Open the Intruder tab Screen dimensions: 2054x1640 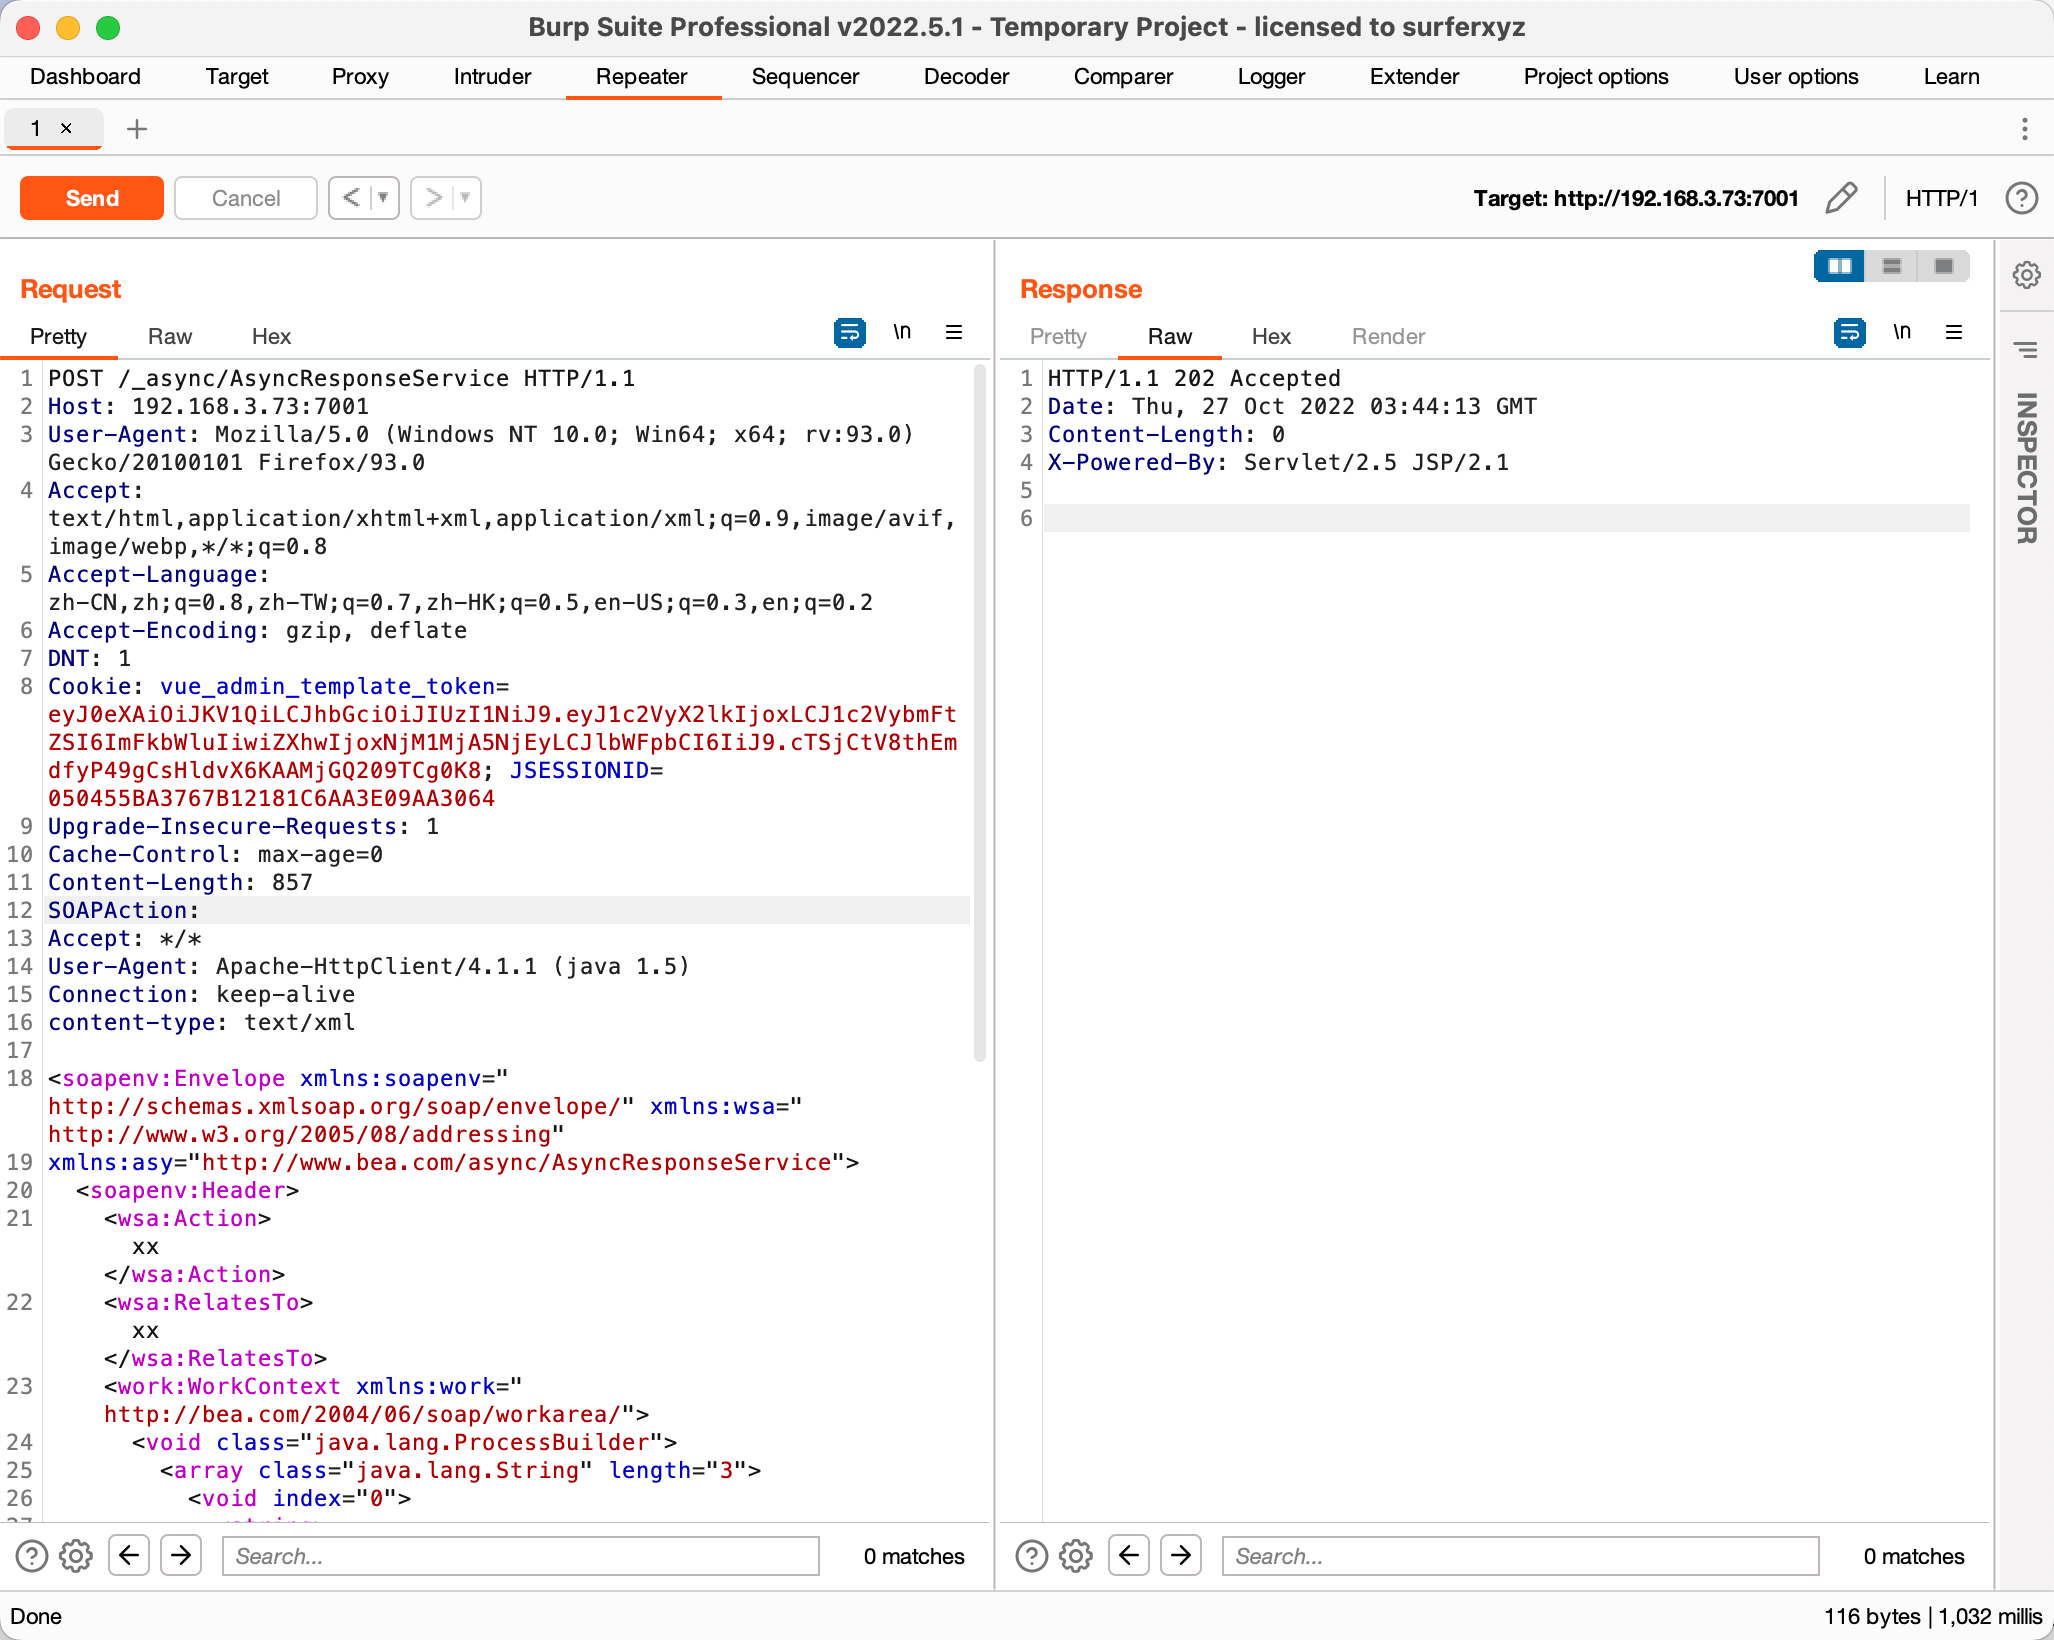[x=492, y=77]
